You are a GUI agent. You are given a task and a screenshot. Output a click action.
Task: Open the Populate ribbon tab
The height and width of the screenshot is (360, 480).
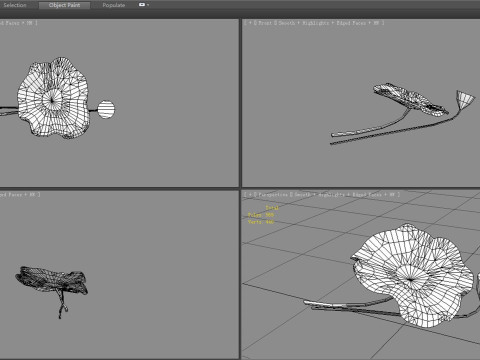pyautogui.click(x=114, y=5)
